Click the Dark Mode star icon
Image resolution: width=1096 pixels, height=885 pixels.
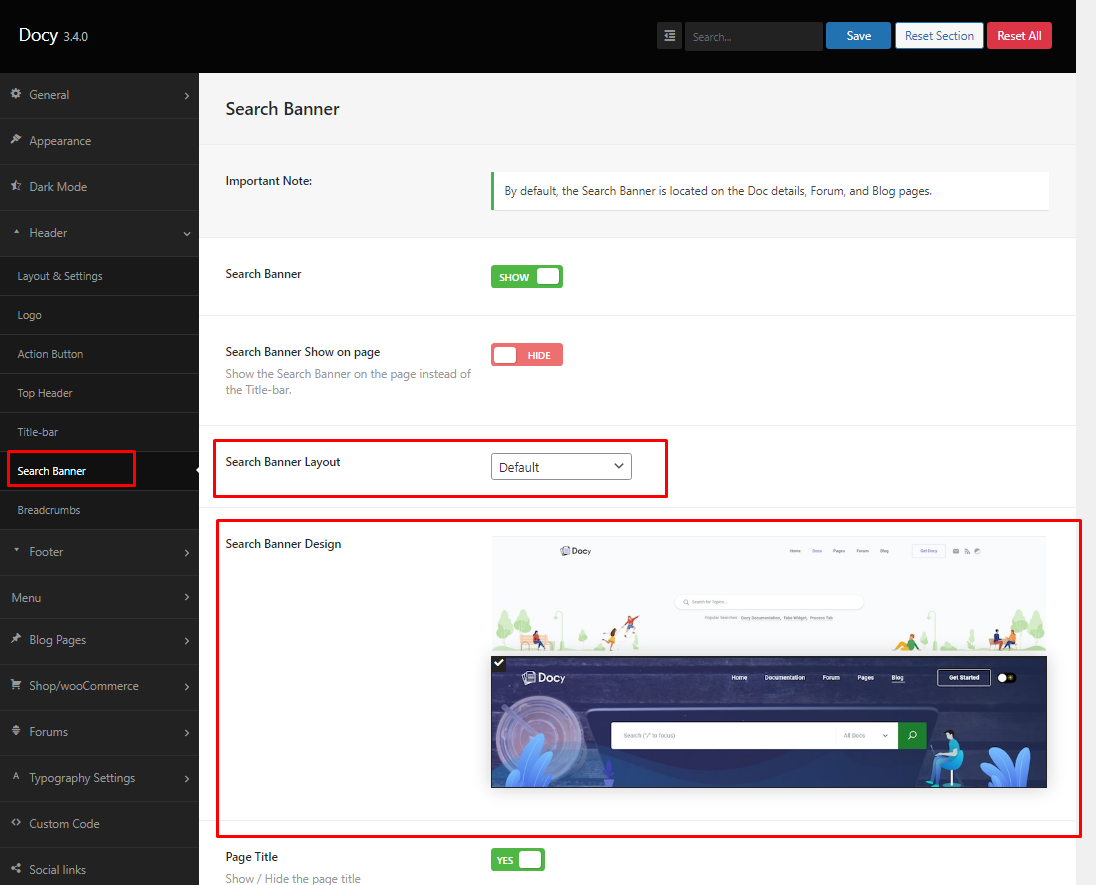[16, 185]
